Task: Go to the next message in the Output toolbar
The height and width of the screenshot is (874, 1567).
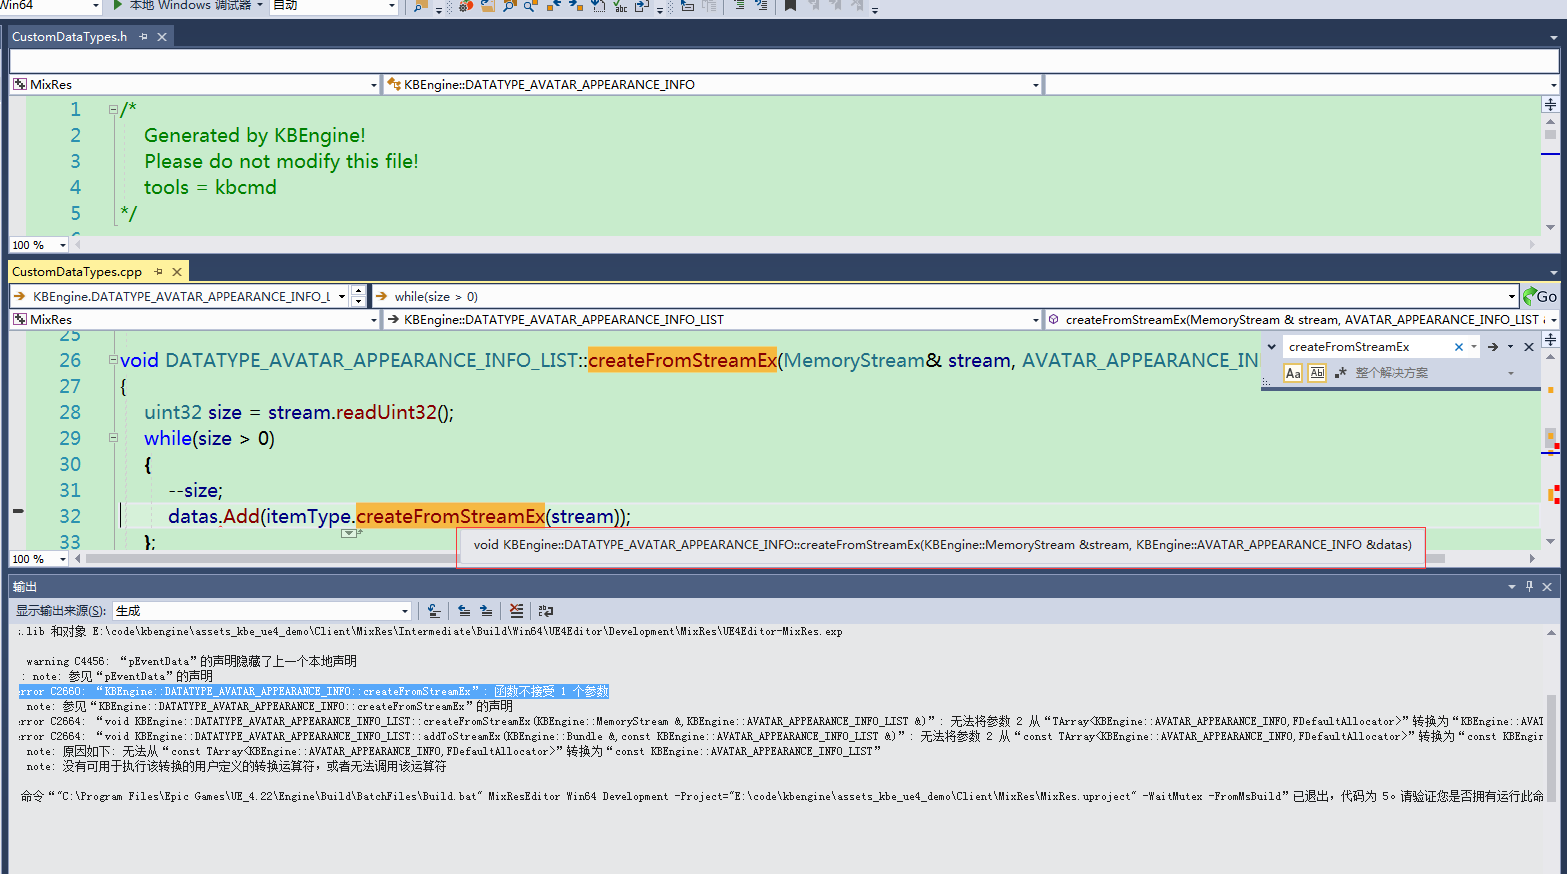Action: click(486, 610)
